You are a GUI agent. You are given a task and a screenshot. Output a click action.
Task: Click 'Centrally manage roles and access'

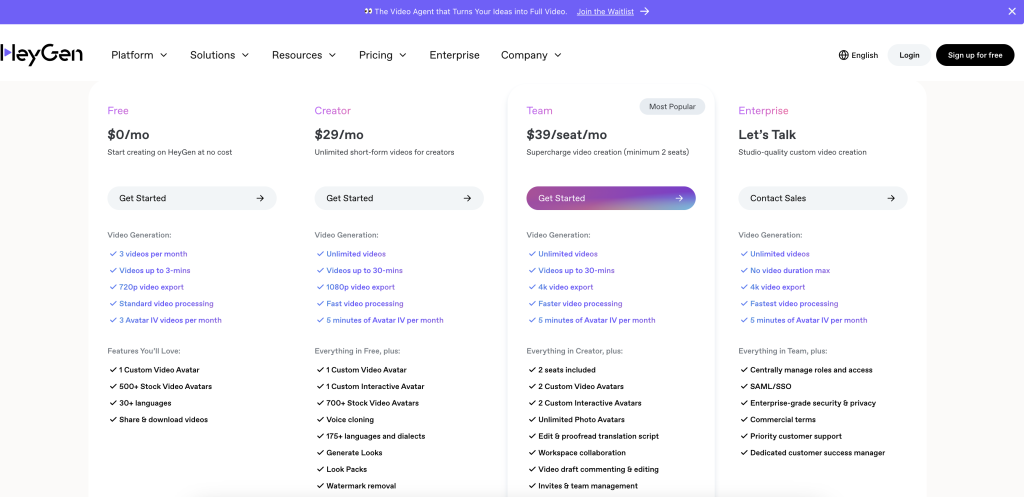point(811,370)
